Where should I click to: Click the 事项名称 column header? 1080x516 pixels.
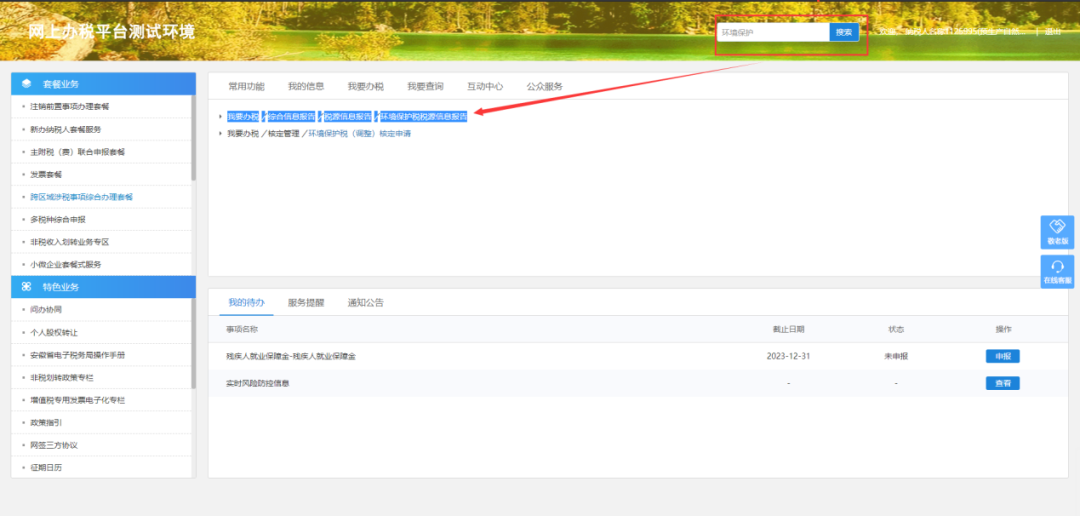tap(242, 329)
